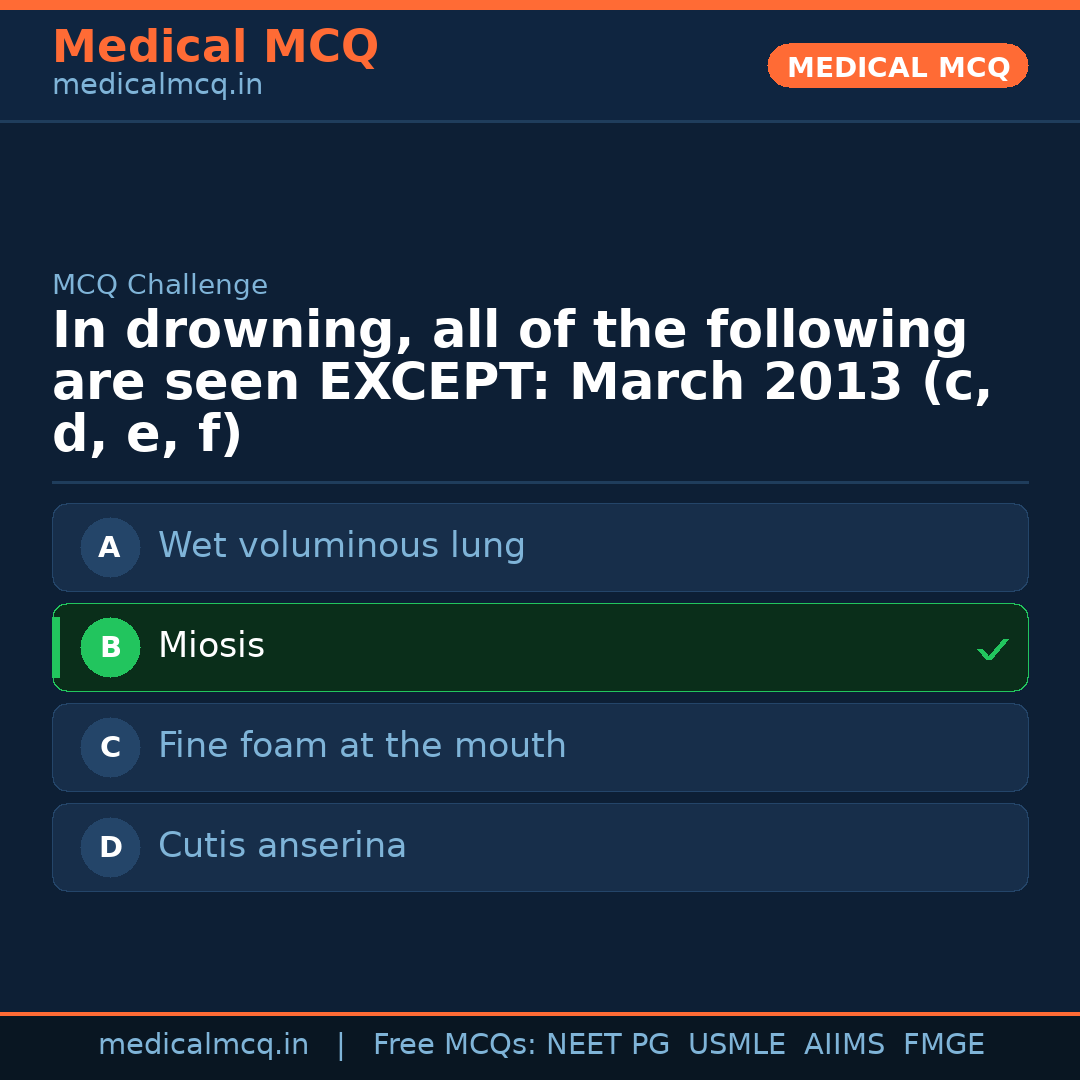This screenshot has height=1080, width=1080.
Task: Visit the medicalmcq.in footer link
Action: pyautogui.click(x=204, y=1043)
